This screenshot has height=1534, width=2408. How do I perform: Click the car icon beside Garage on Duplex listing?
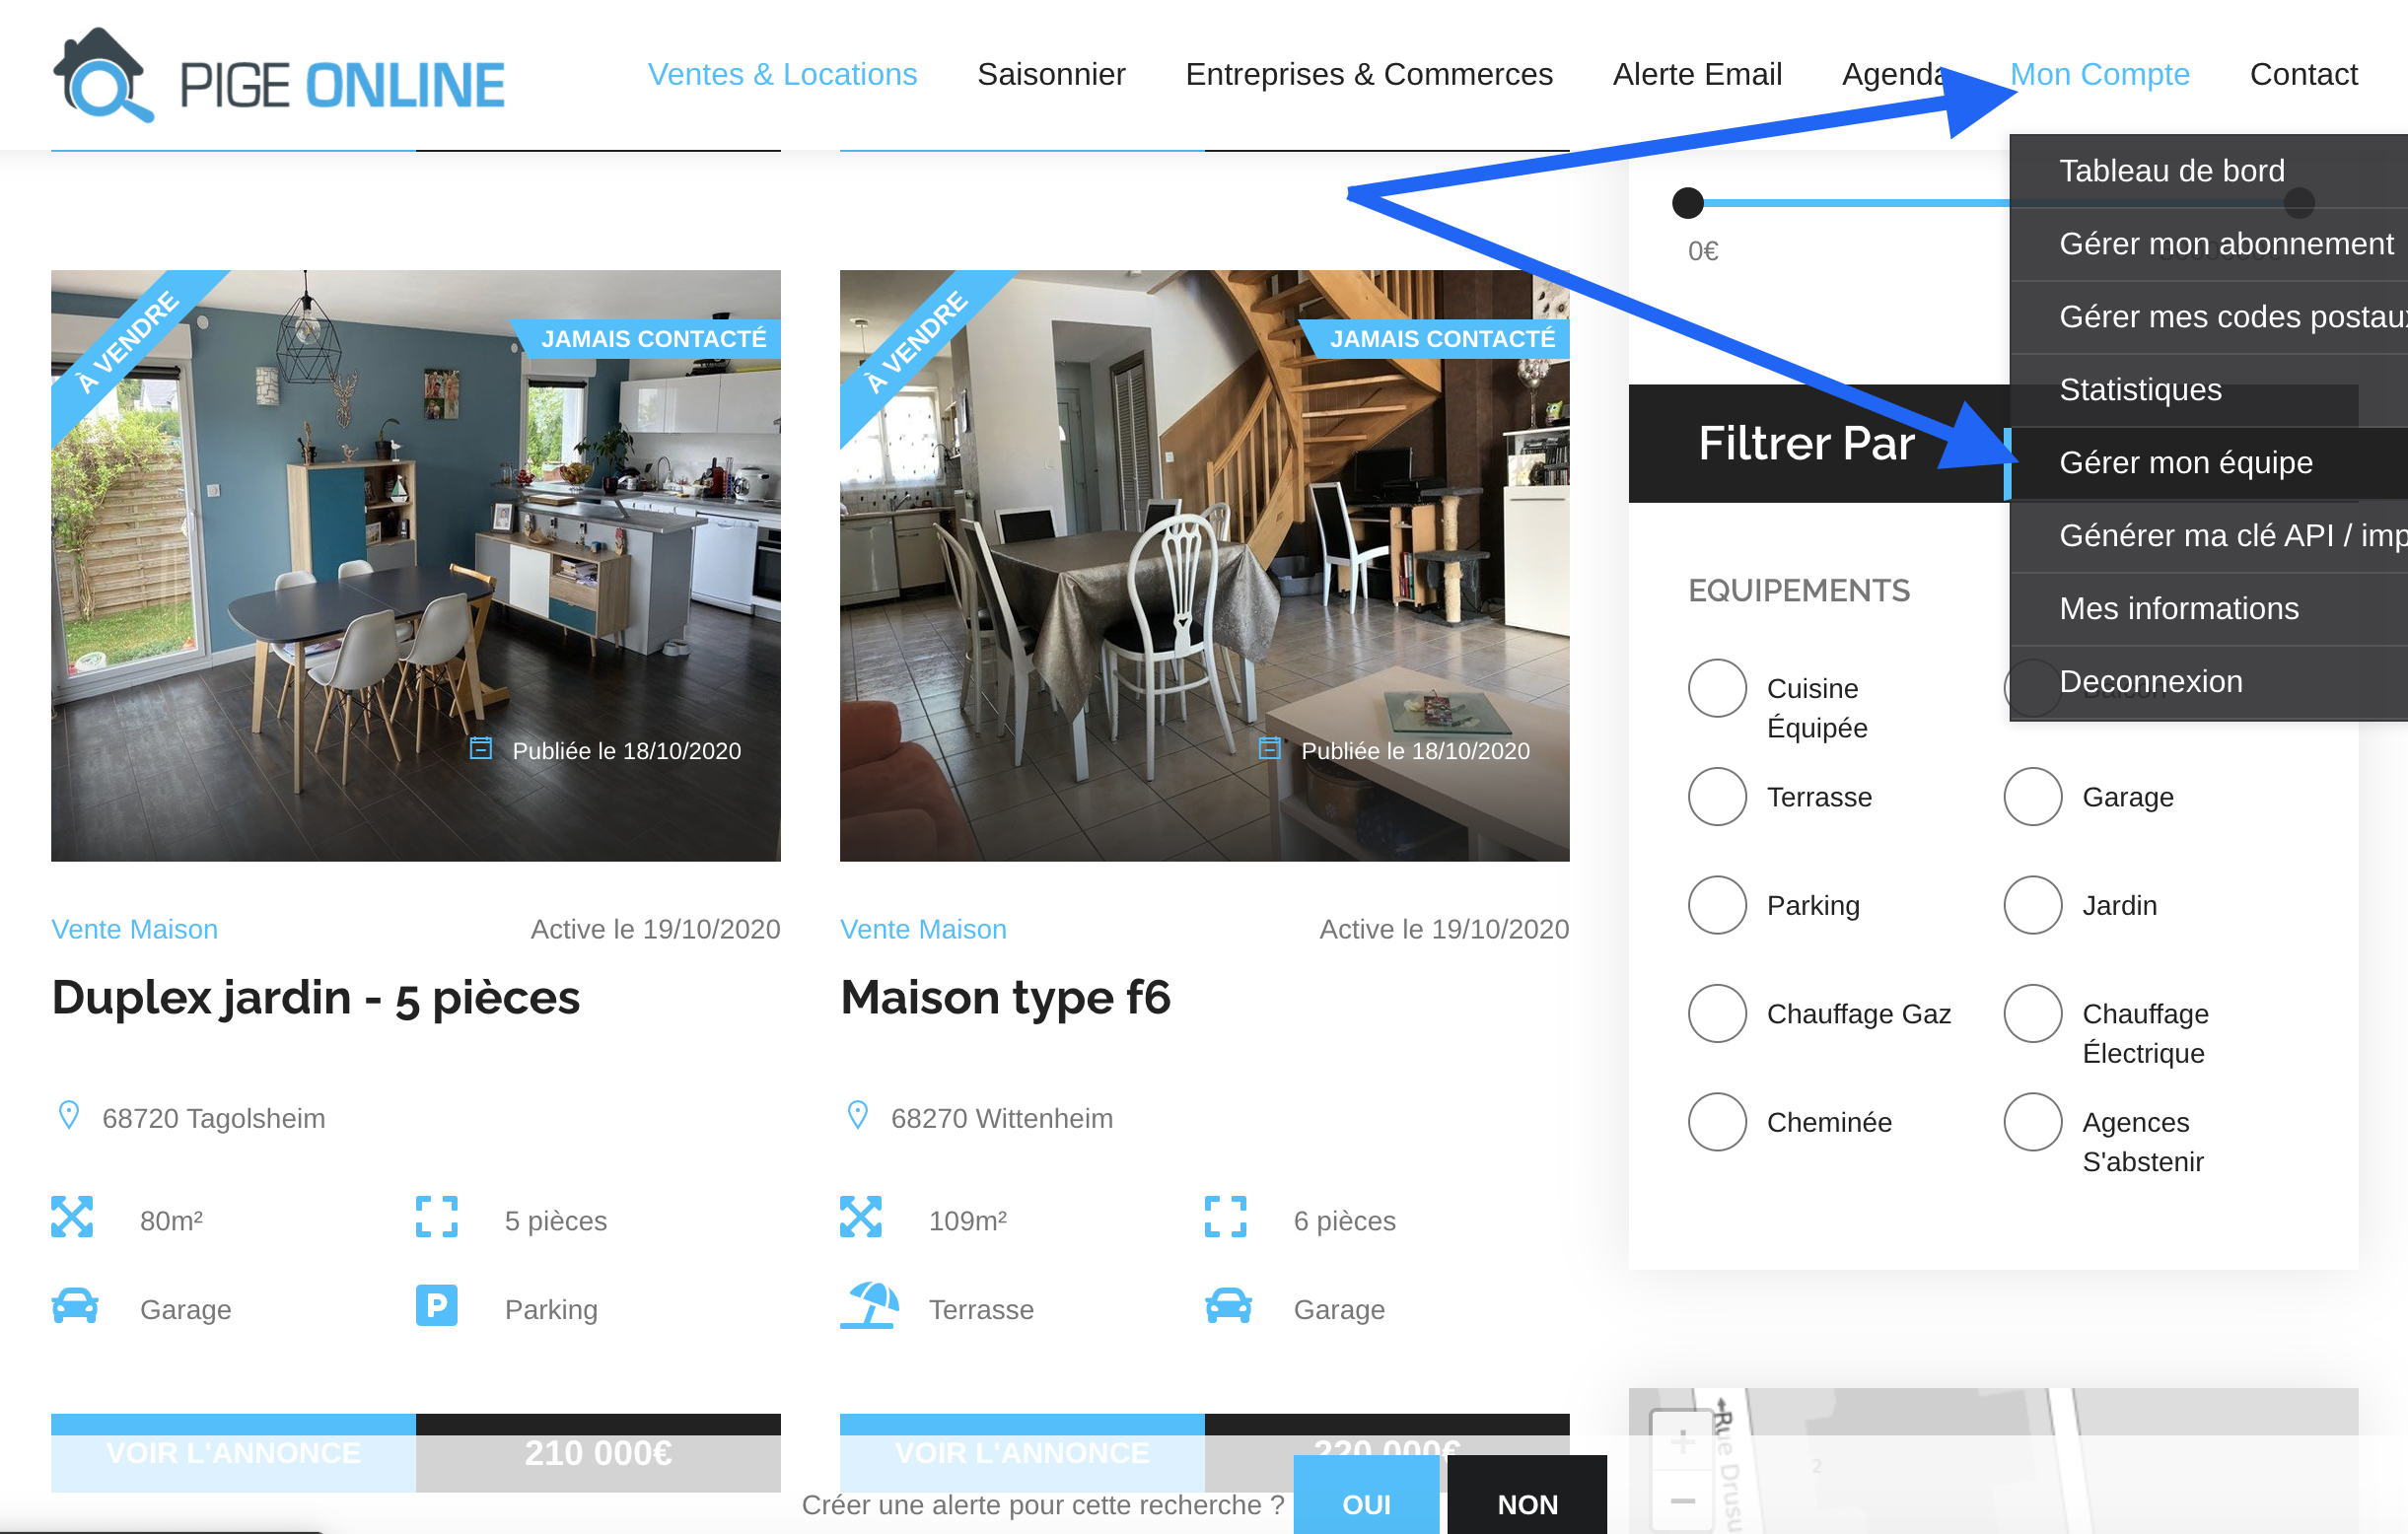point(75,1306)
